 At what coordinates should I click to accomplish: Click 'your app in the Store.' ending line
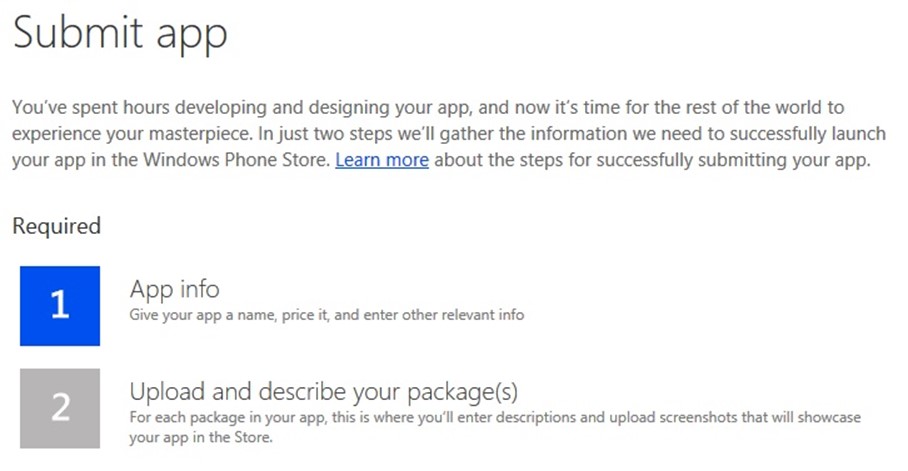(x=201, y=437)
